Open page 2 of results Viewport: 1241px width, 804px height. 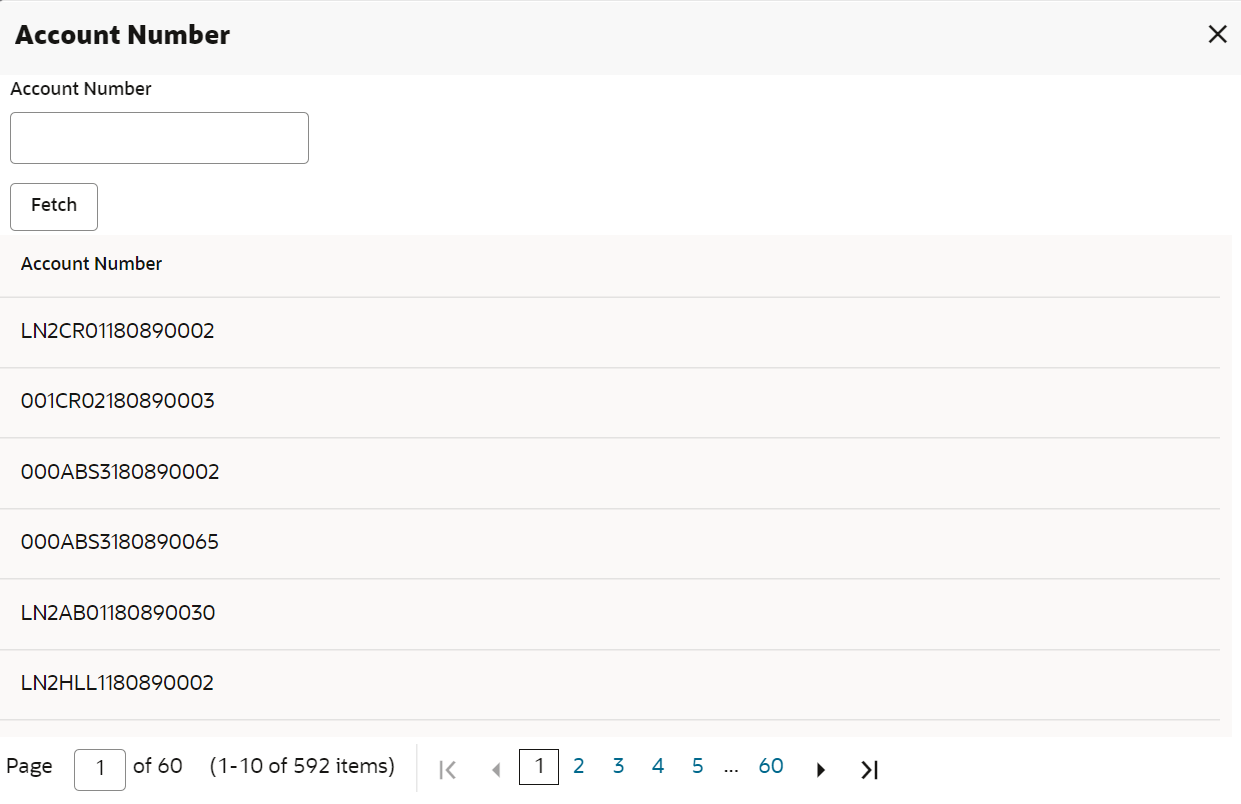[x=578, y=767]
